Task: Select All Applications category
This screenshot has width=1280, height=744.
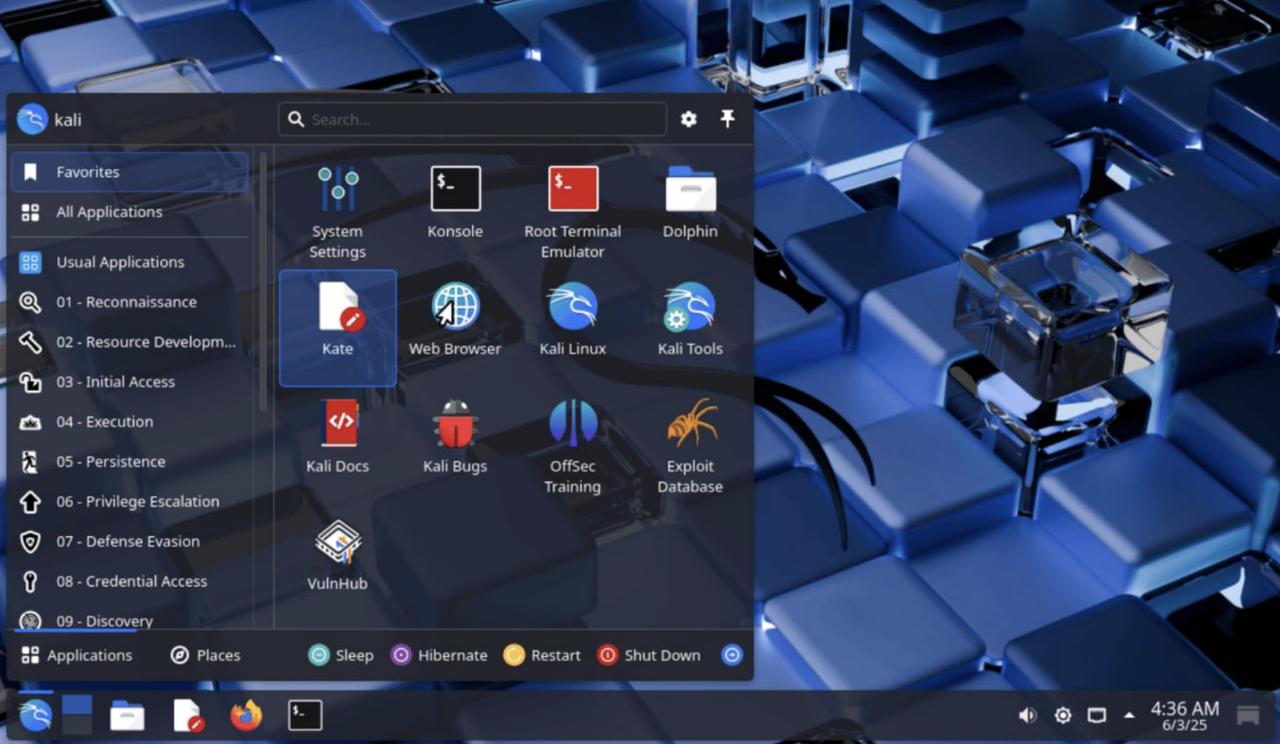Action: (130, 212)
